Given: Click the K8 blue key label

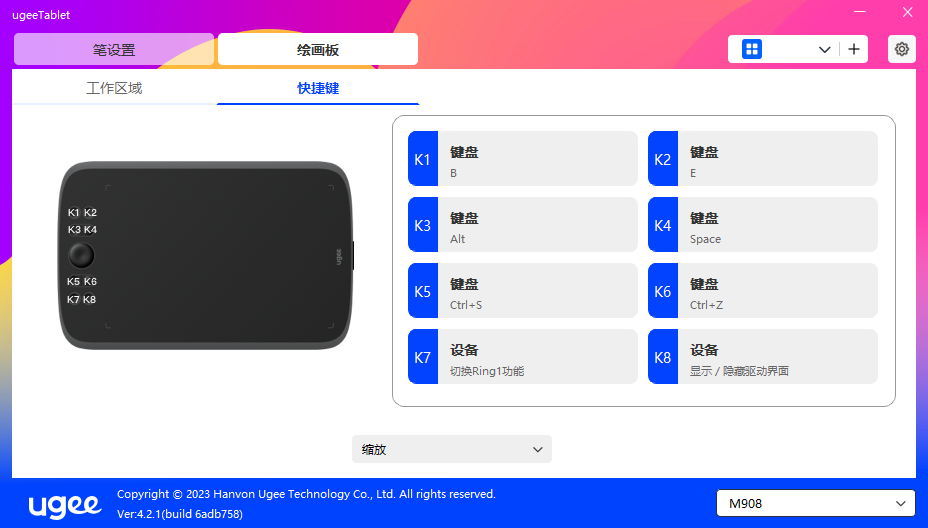Looking at the screenshot, I should click(x=663, y=357).
